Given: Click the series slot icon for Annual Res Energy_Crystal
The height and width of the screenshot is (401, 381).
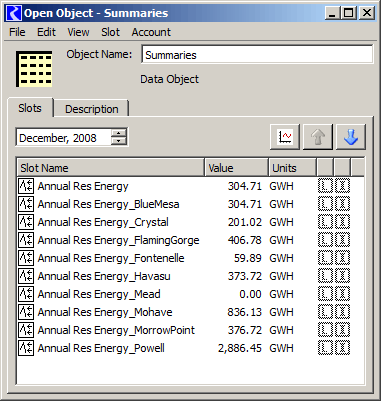Looking at the screenshot, I should point(26,222).
